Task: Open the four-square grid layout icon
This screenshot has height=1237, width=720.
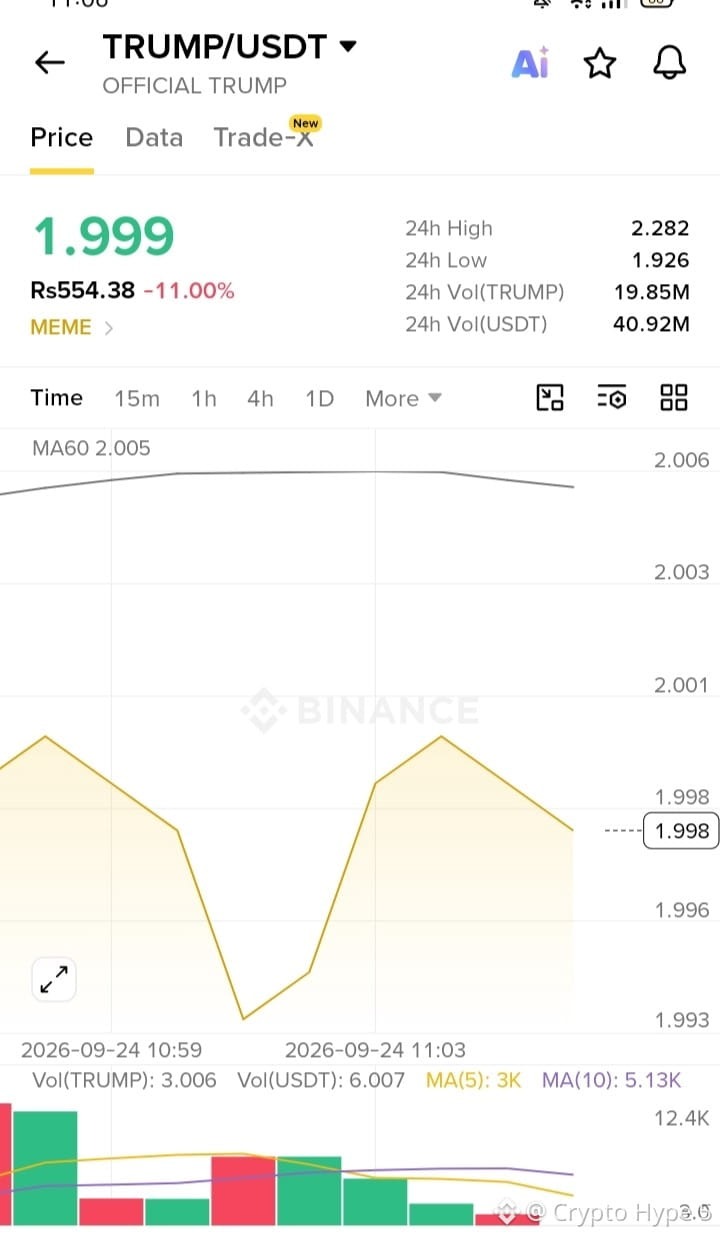Action: (674, 398)
